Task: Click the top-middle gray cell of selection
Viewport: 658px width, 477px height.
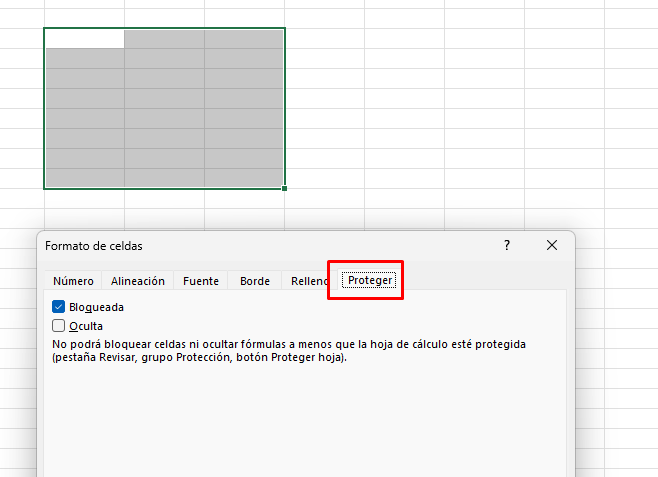Action: tap(164, 38)
